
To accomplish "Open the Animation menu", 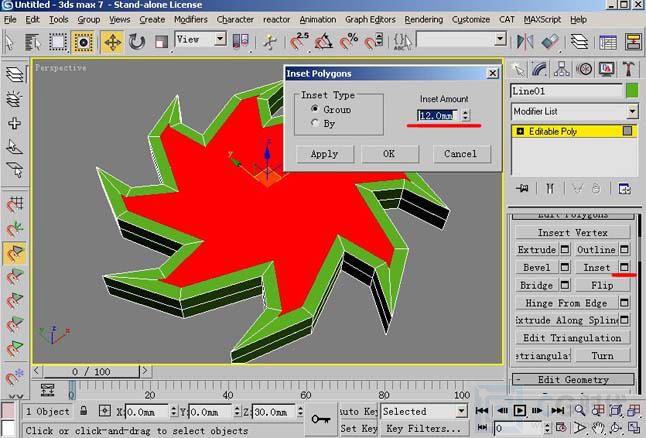I will 317,19.
